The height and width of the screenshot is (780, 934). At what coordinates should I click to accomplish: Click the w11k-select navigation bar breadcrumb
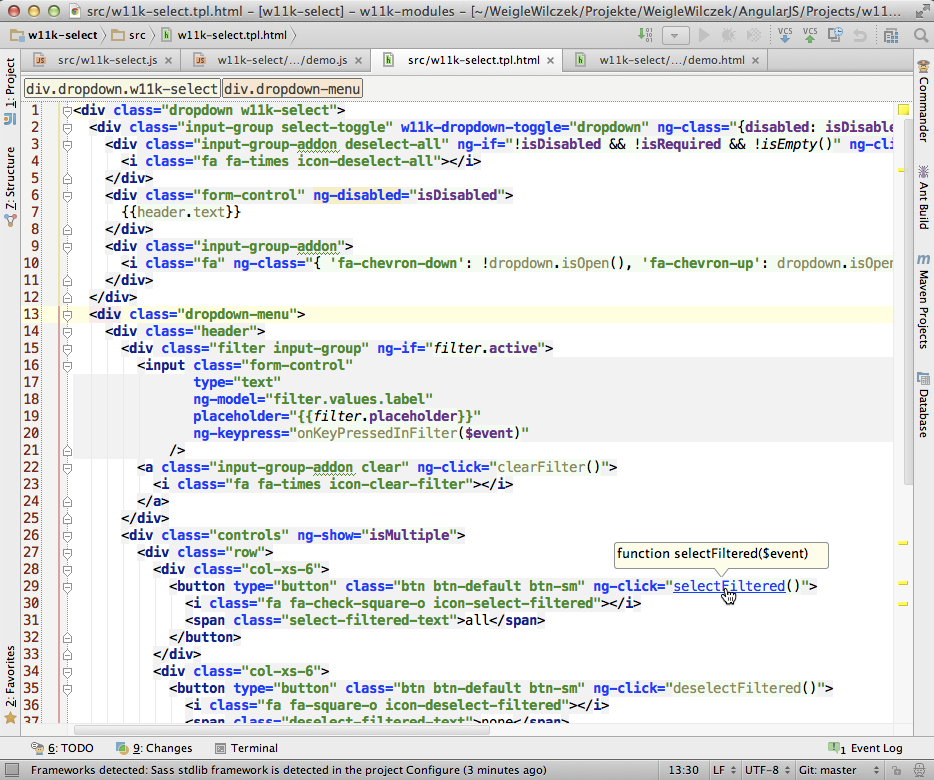[x=54, y=35]
